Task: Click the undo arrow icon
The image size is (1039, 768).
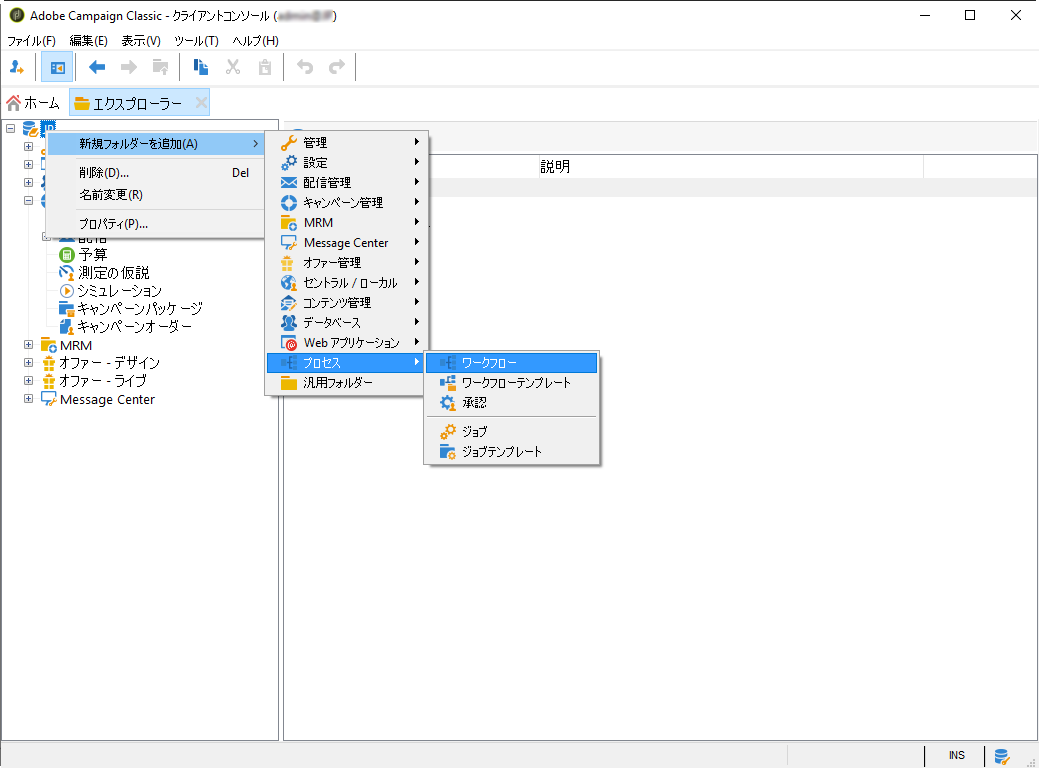Action: click(305, 67)
